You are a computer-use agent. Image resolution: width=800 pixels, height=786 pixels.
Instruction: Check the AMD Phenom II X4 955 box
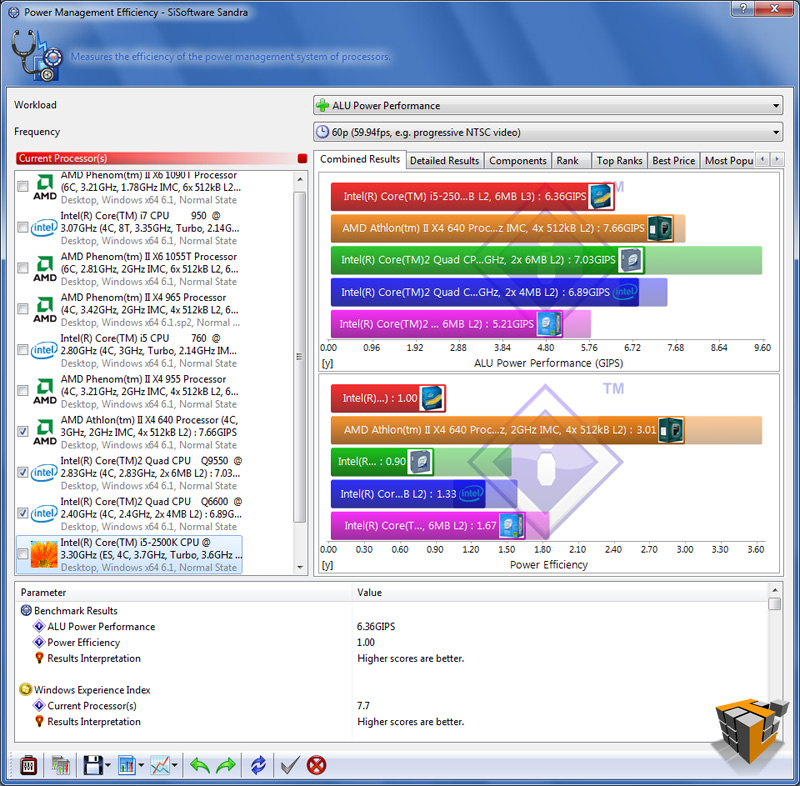point(22,390)
